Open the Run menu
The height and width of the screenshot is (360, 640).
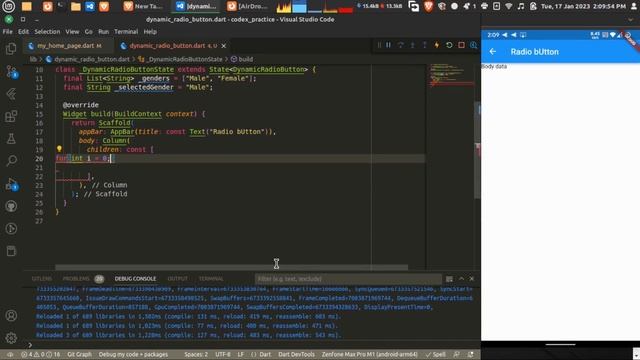tap(103, 31)
